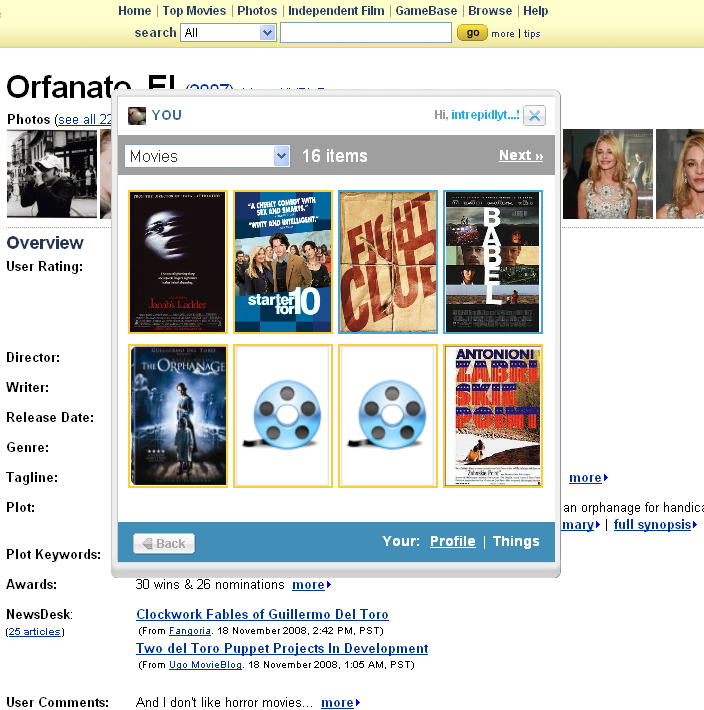Image resolution: width=704 pixels, height=710 pixels.
Task: Click the user avatar icon beside YOU
Action: [x=137, y=115]
